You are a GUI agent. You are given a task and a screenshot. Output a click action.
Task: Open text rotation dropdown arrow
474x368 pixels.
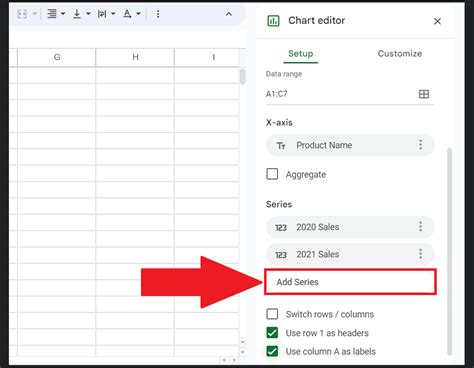pos(138,14)
